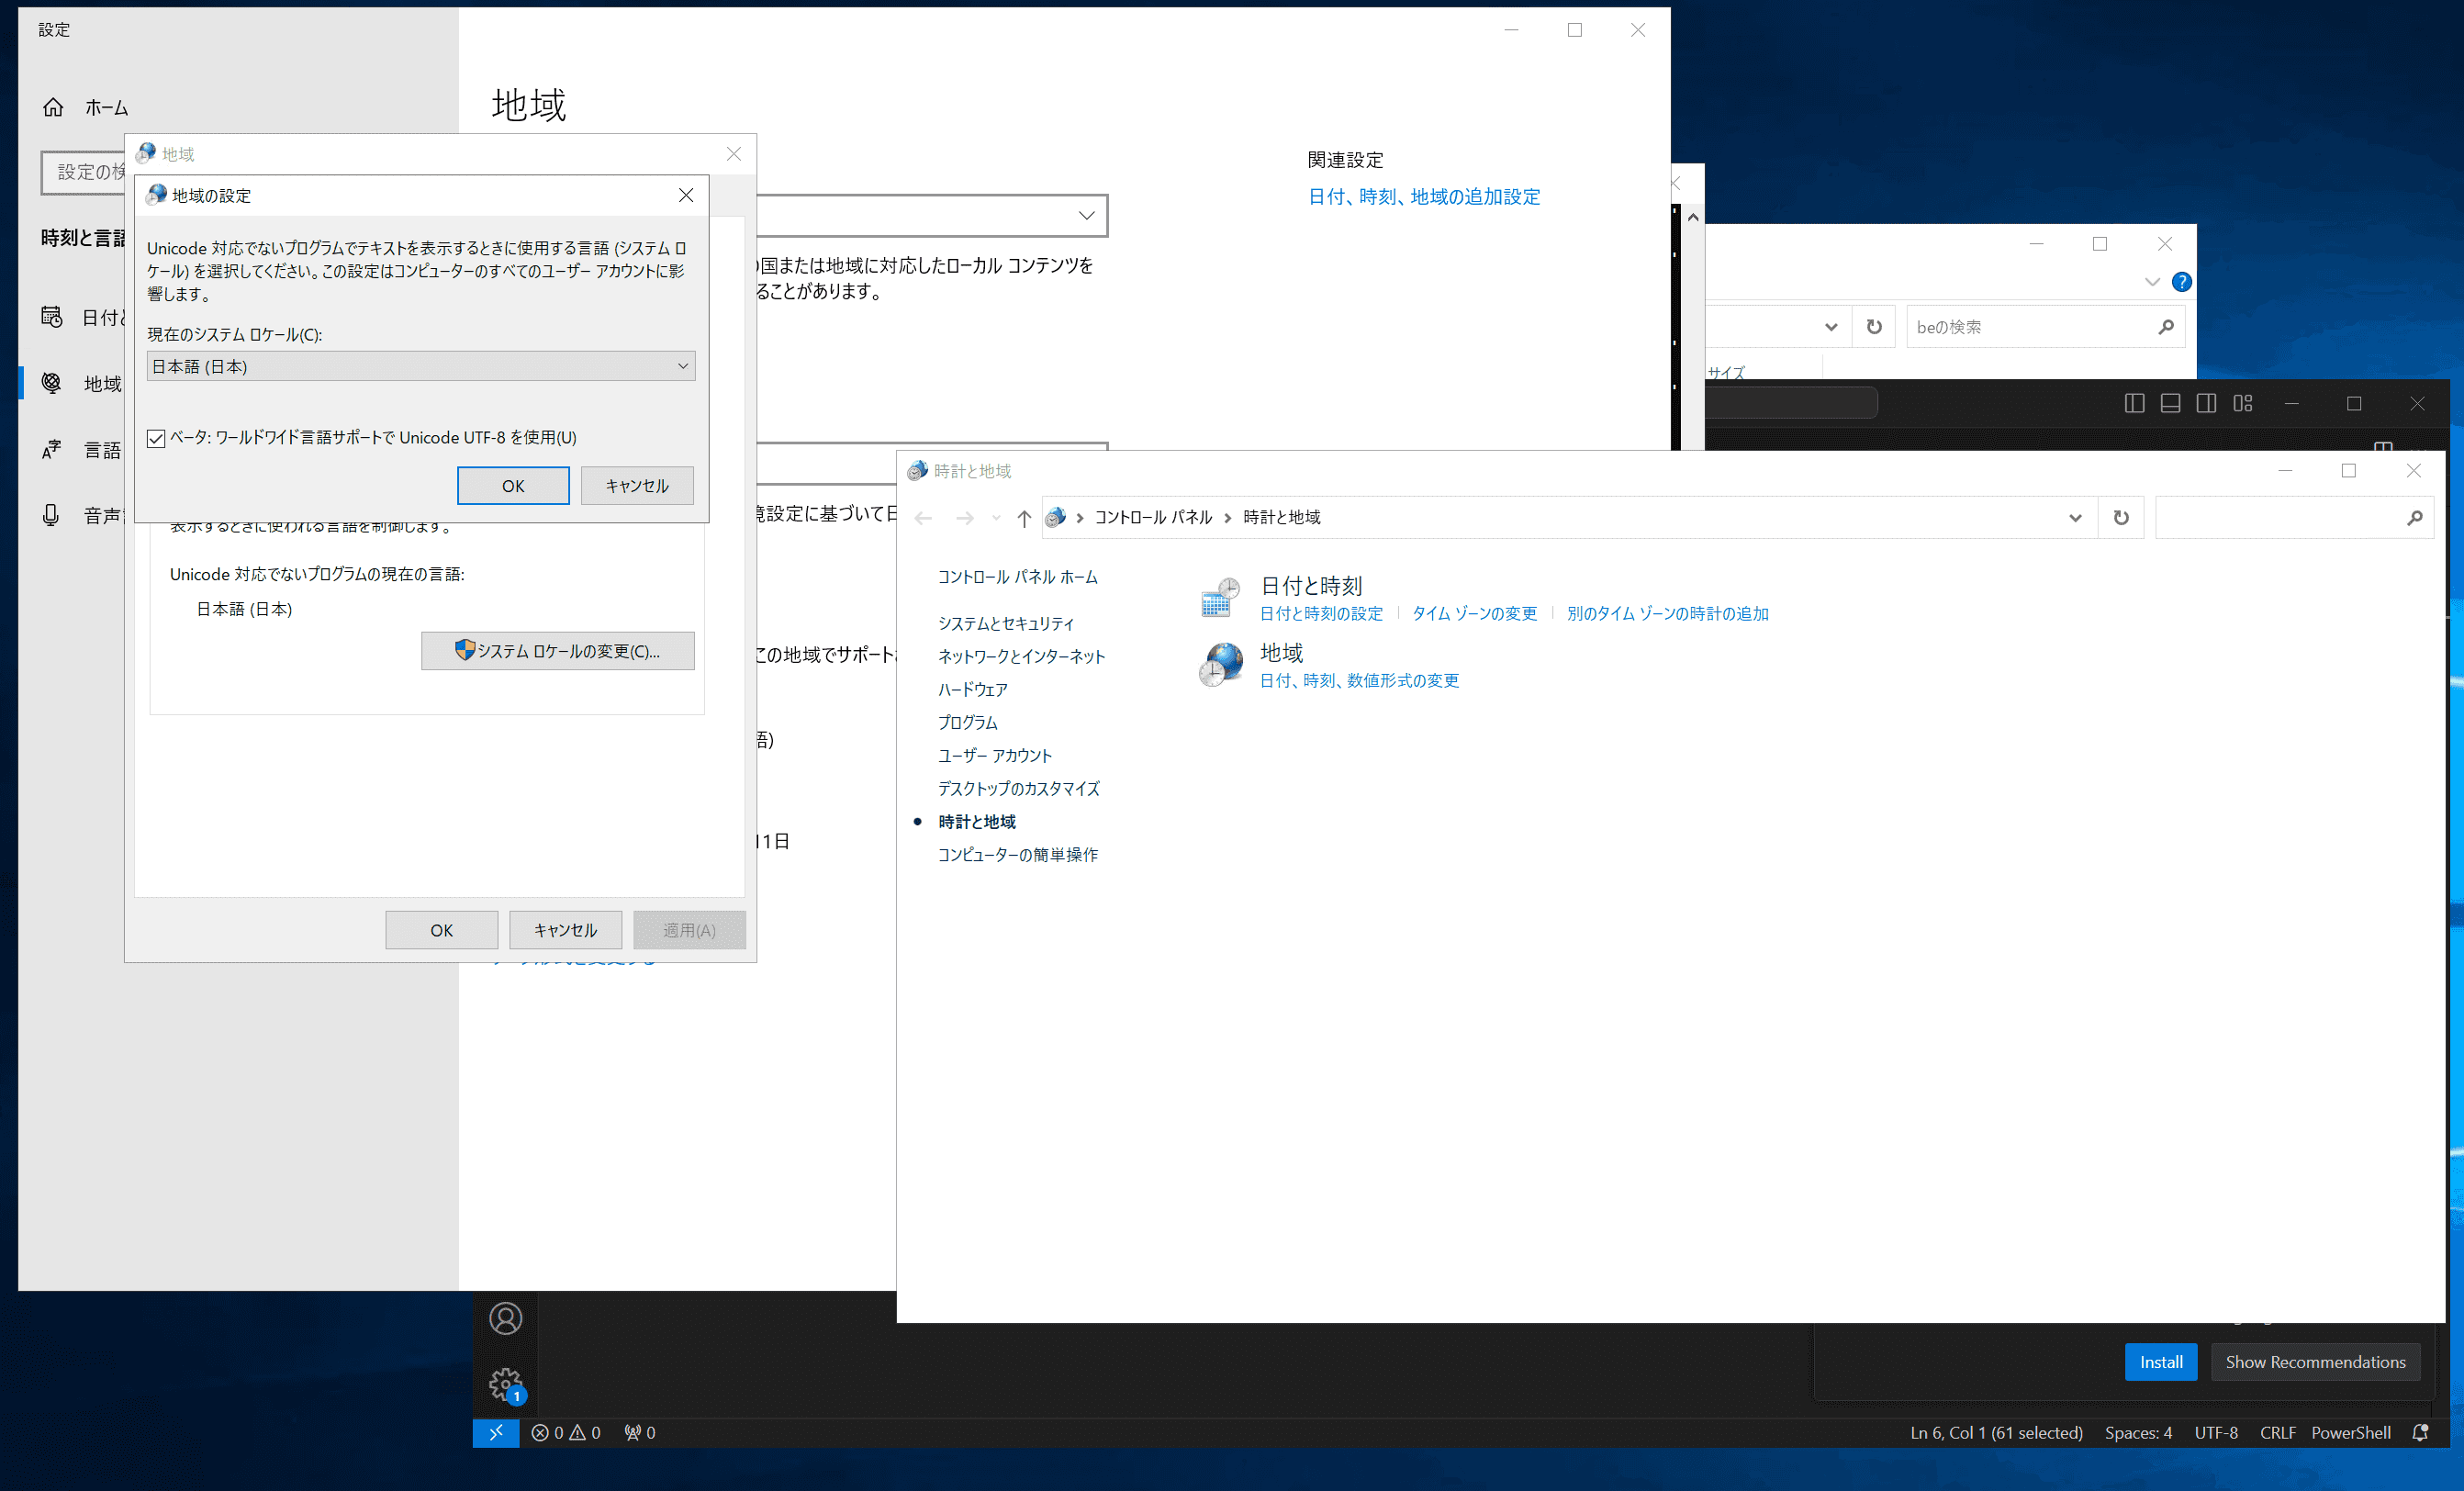Click the up-arrow navigation icon in Control Panel
2464x1491 pixels.
pos(1023,517)
